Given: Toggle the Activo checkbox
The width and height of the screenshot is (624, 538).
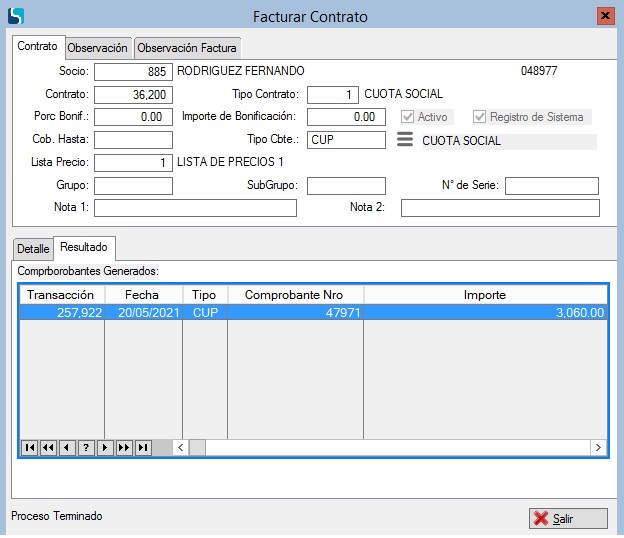Looking at the screenshot, I should pos(408,117).
